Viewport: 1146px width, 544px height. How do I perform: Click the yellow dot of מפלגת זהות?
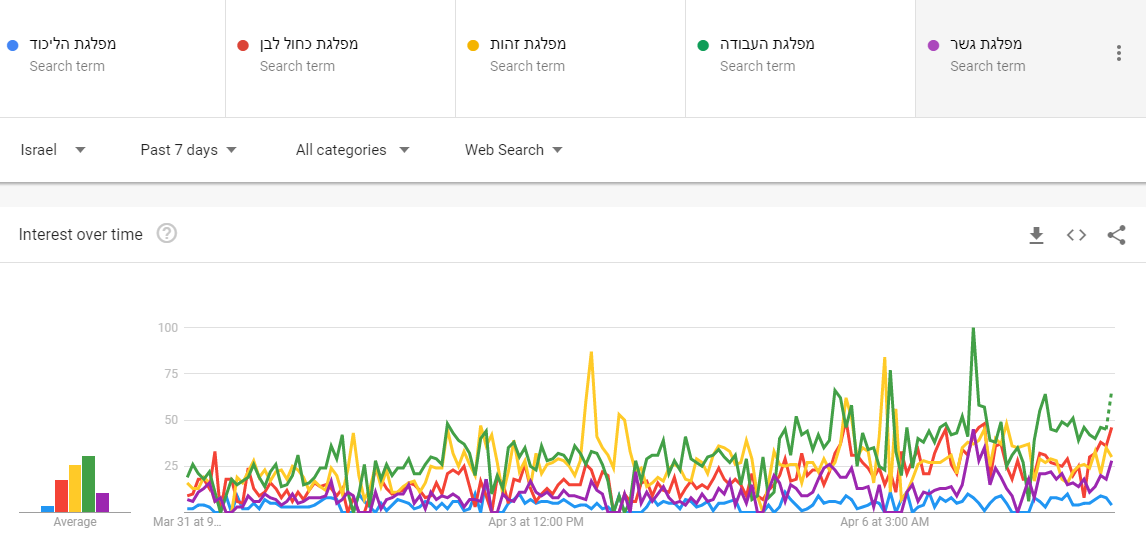click(x=472, y=45)
